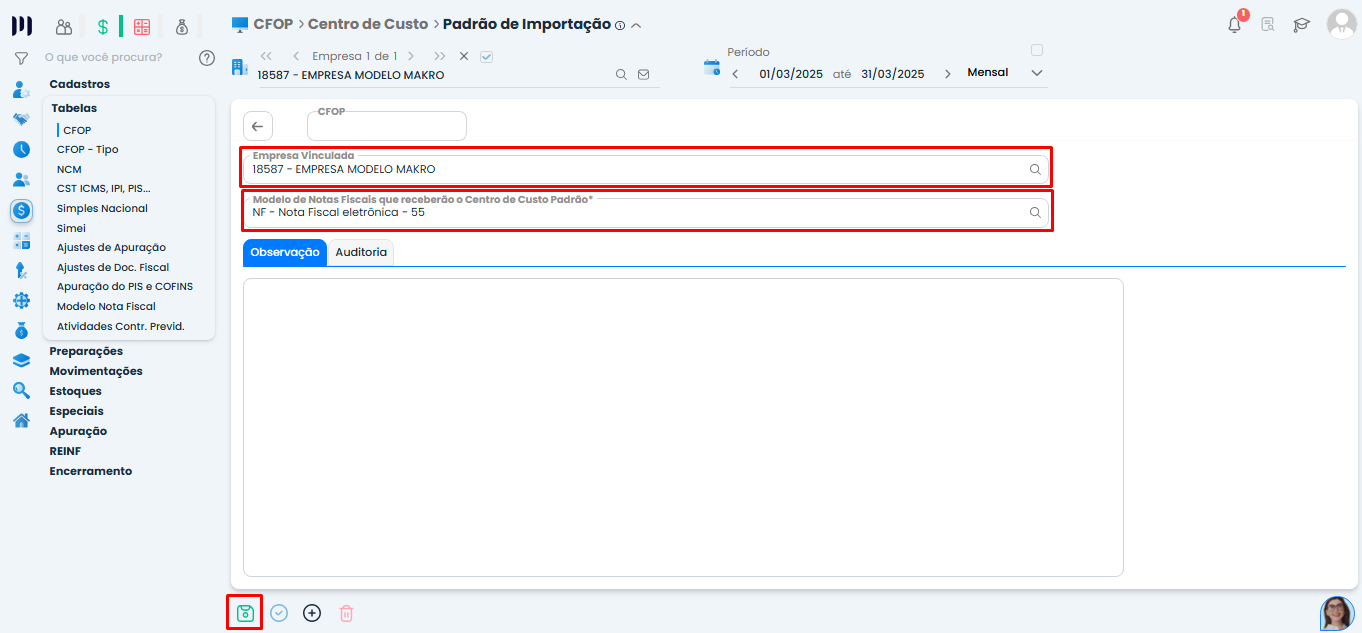The image size is (1362, 633).
Task: Expand the Cadastros menu section
Action: click(x=80, y=84)
